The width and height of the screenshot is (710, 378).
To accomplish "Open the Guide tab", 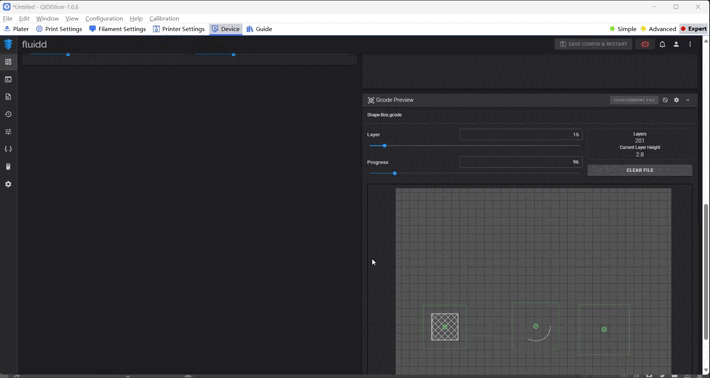I will tap(259, 29).
